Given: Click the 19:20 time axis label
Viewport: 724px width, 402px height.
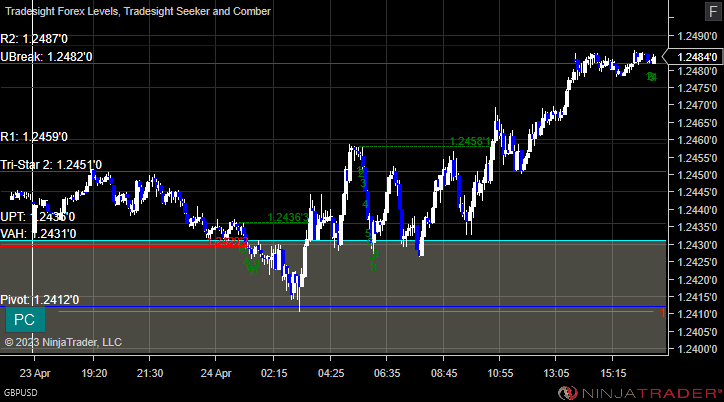Looking at the screenshot, I should pyautogui.click(x=94, y=373).
